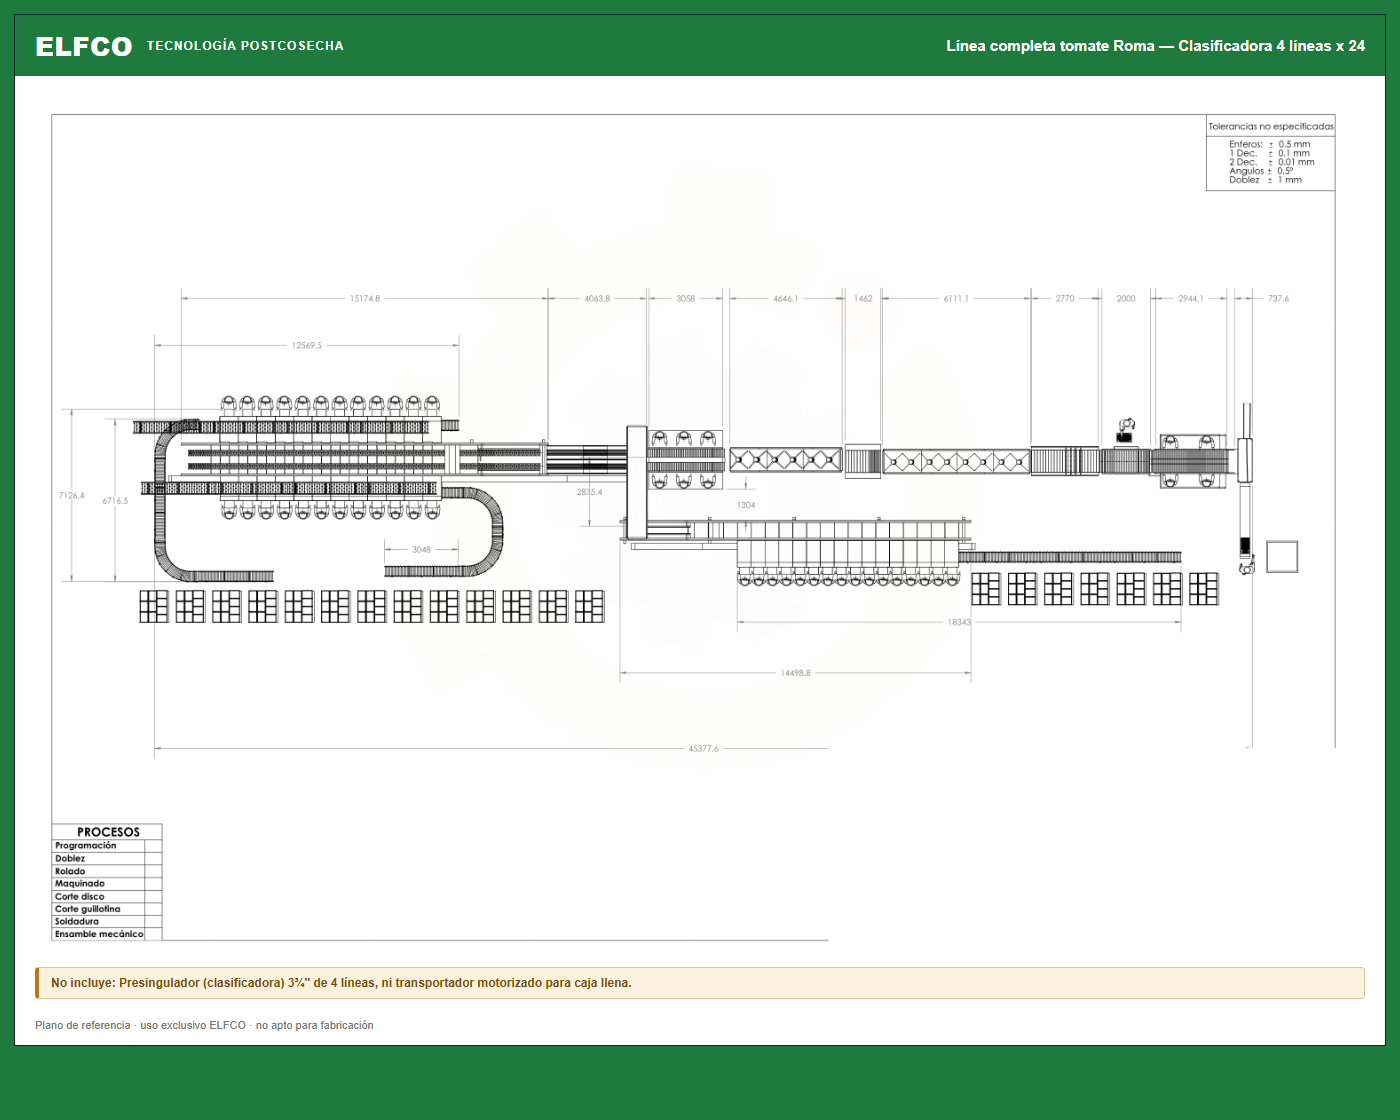This screenshot has height=1120, width=1400.
Task: Click the 7126.4 vertical dimension label
Action: click(72, 496)
